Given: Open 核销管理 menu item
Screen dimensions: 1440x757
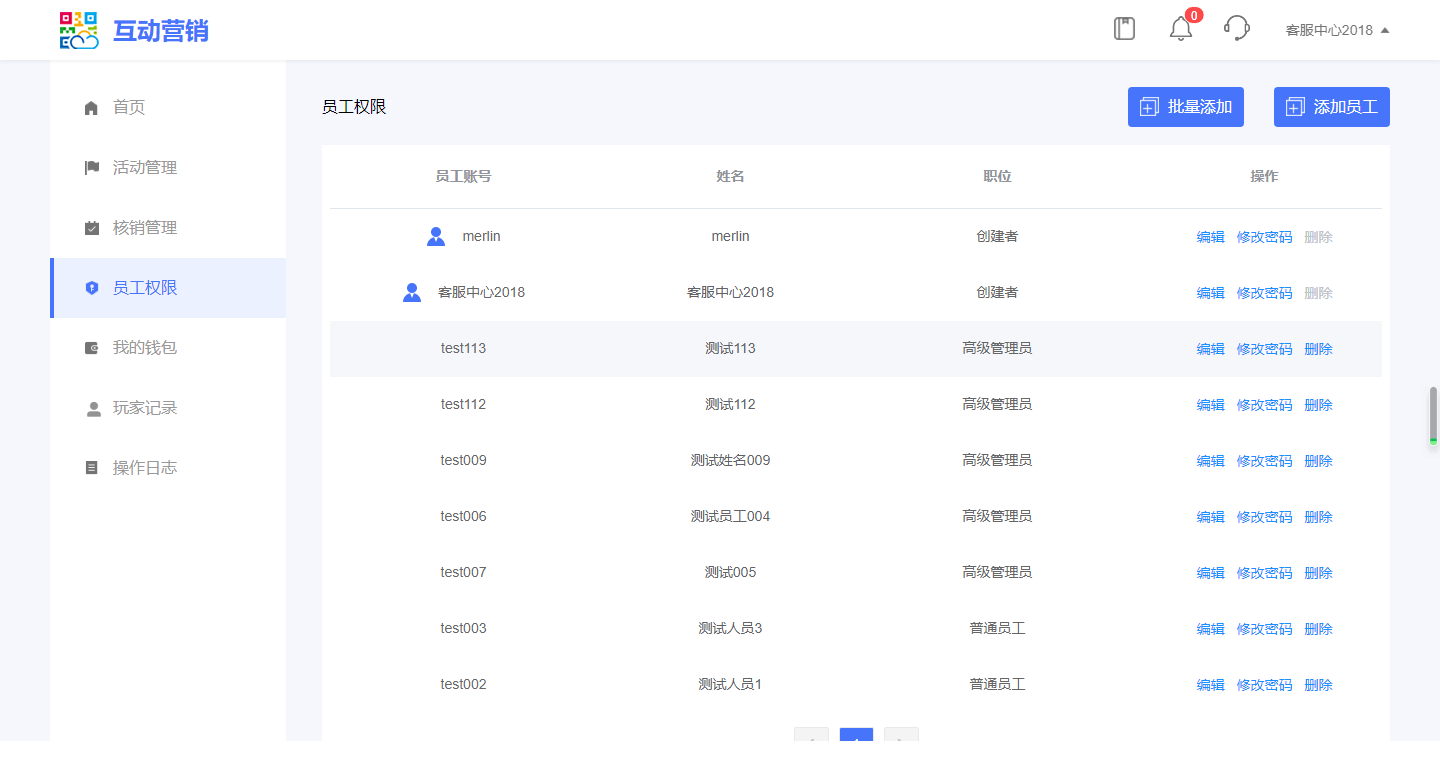Looking at the screenshot, I should (x=168, y=228).
